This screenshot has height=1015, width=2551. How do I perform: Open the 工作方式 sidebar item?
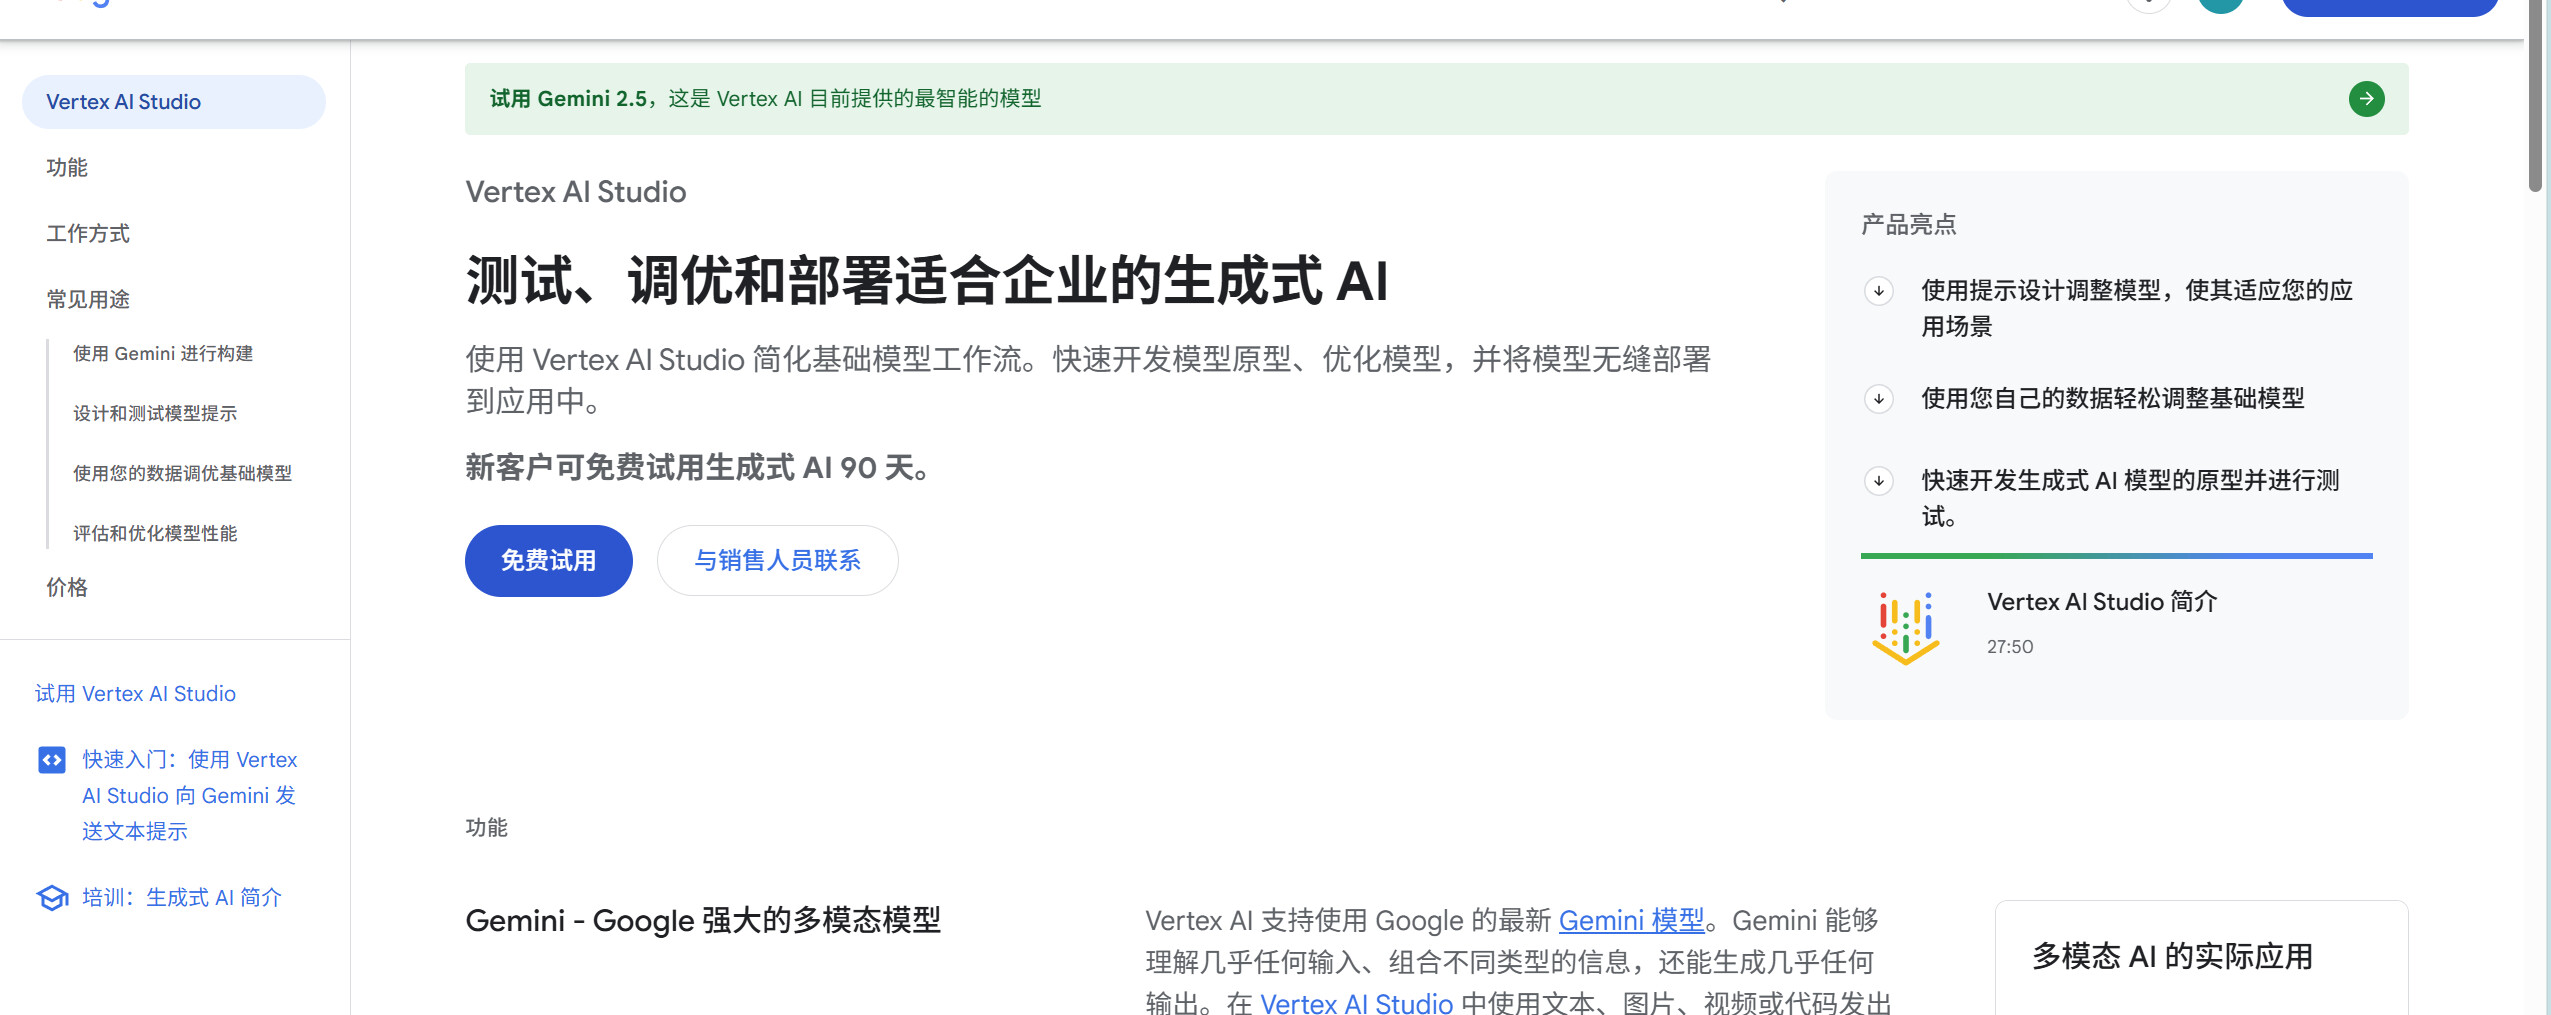point(88,234)
